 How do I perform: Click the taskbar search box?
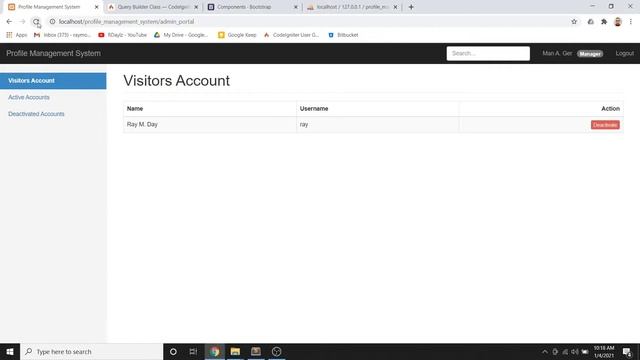point(91,351)
